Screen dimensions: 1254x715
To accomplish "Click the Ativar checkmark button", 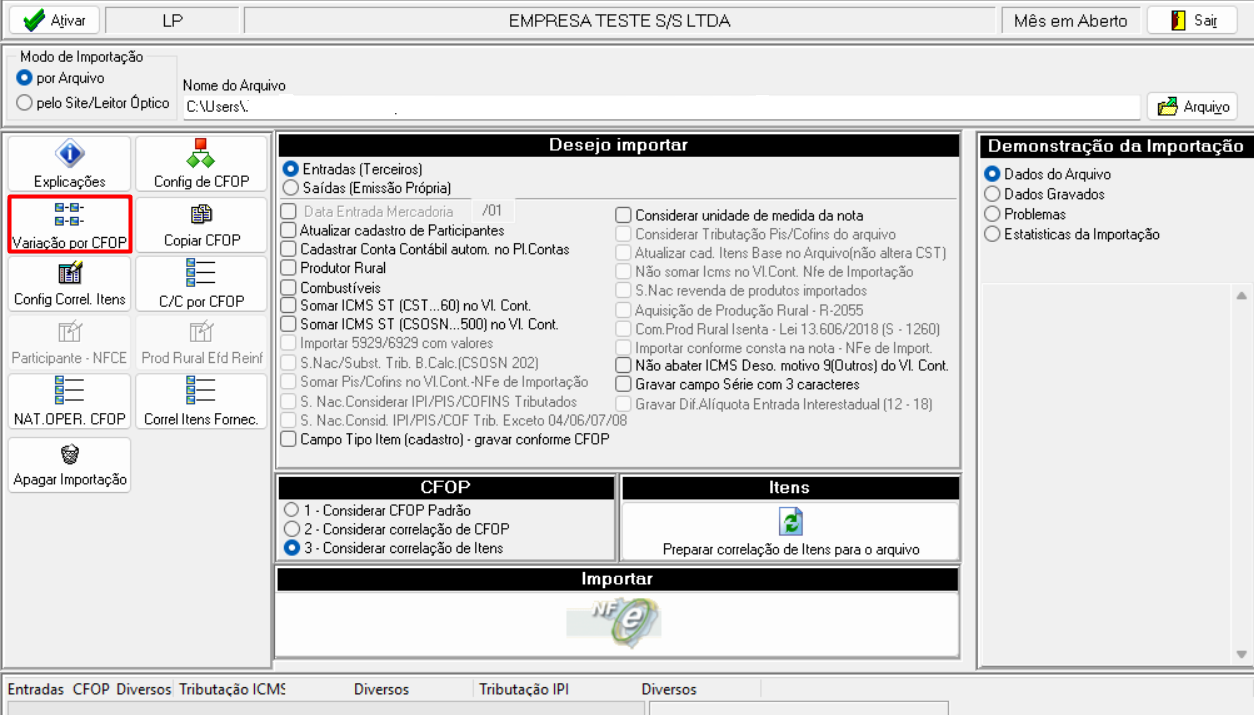I will [x=54, y=20].
